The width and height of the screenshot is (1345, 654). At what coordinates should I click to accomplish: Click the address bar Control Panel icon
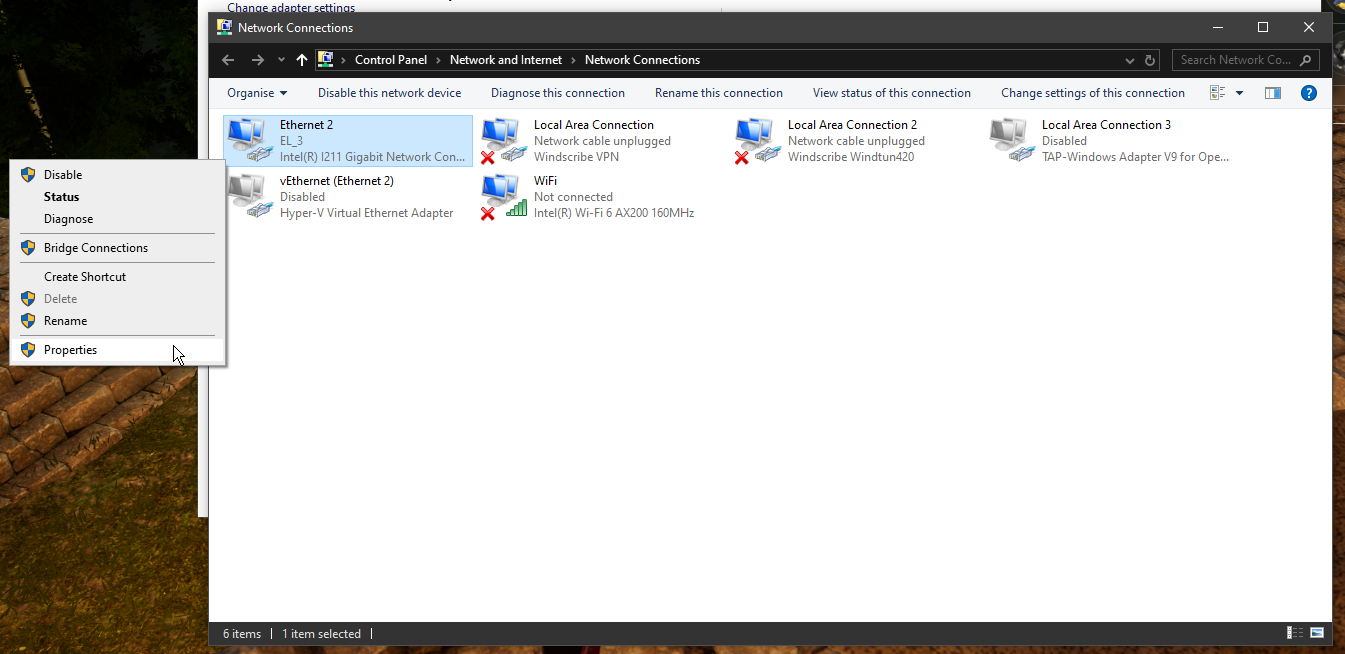coord(325,60)
